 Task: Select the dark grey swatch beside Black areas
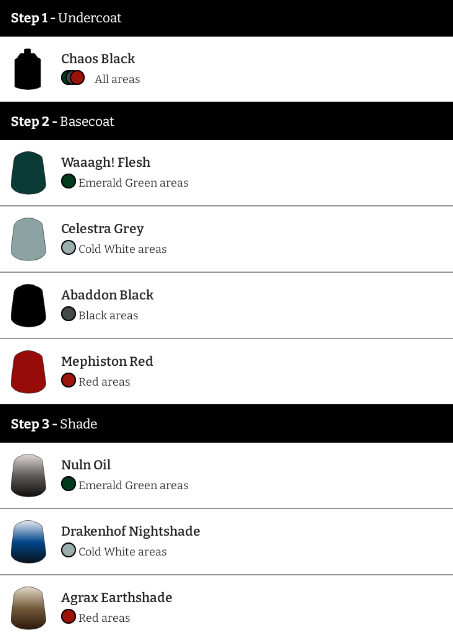point(68,314)
